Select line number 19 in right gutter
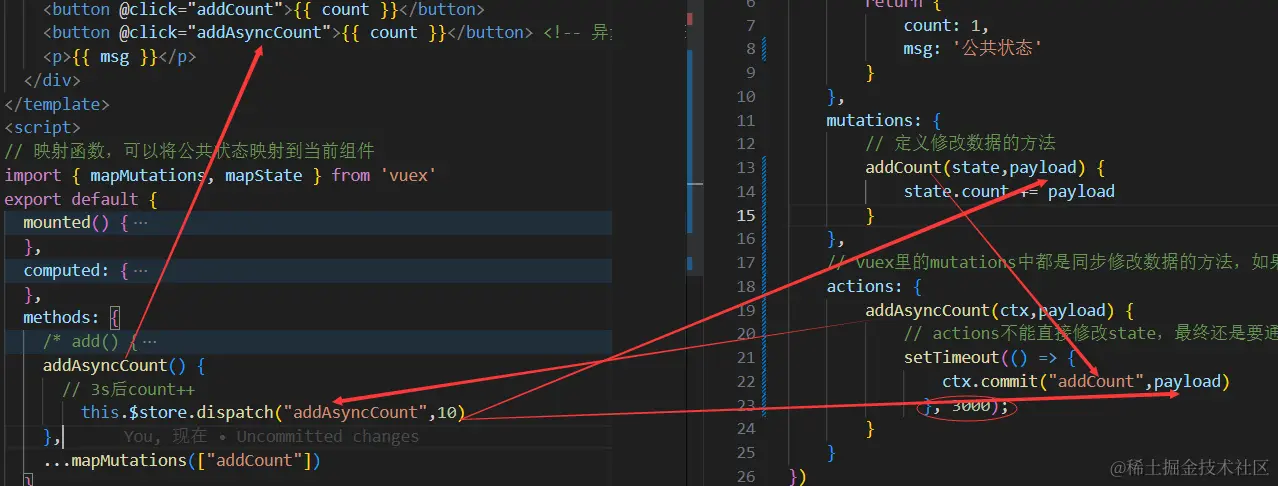This screenshot has height=486, width=1278. click(x=746, y=310)
